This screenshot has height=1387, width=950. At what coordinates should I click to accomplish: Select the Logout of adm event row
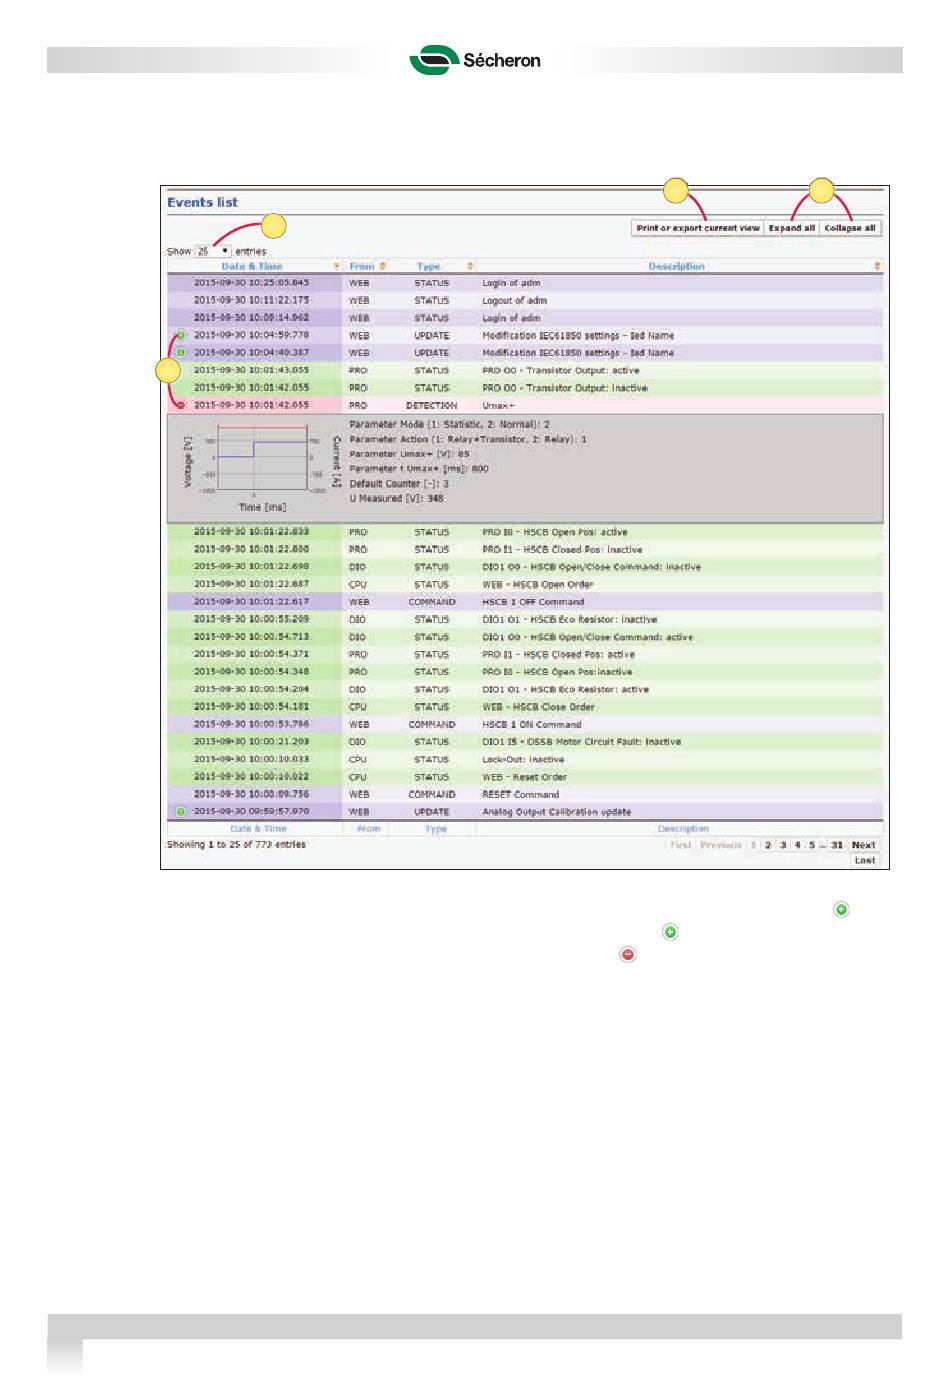click(525, 300)
